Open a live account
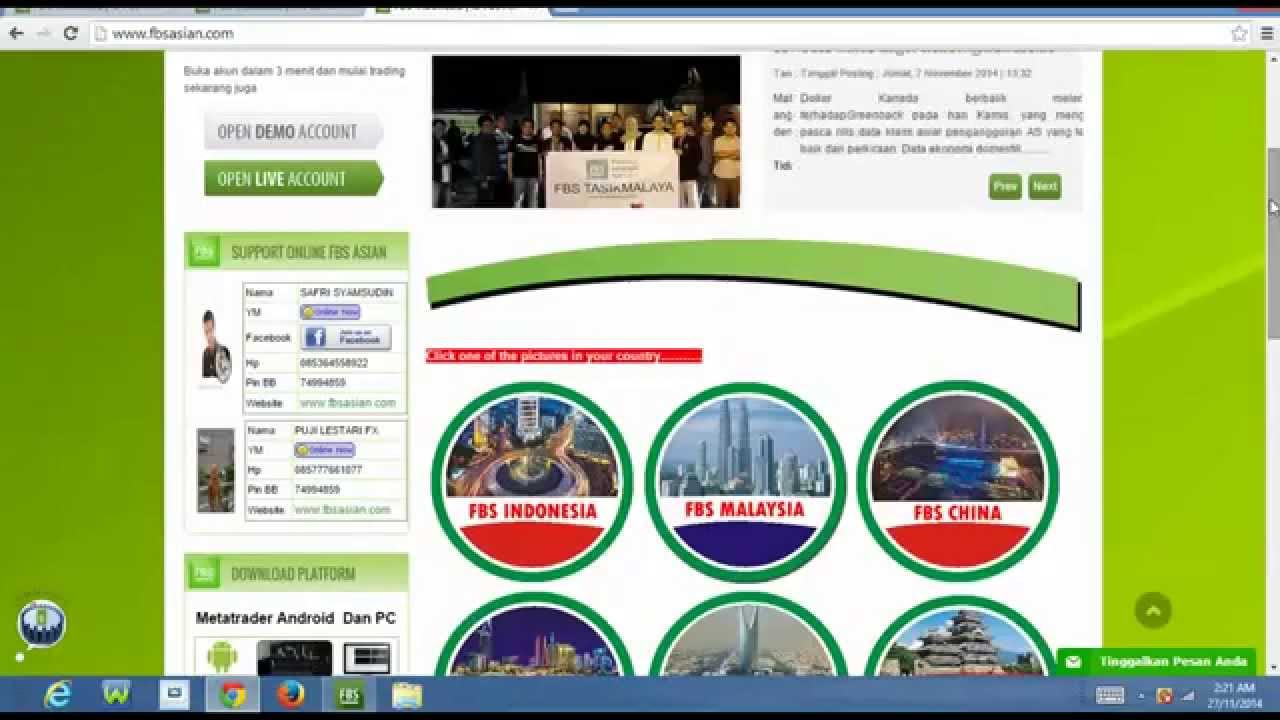Image resolution: width=1280 pixels, height=720 pixels. [293, 179]
